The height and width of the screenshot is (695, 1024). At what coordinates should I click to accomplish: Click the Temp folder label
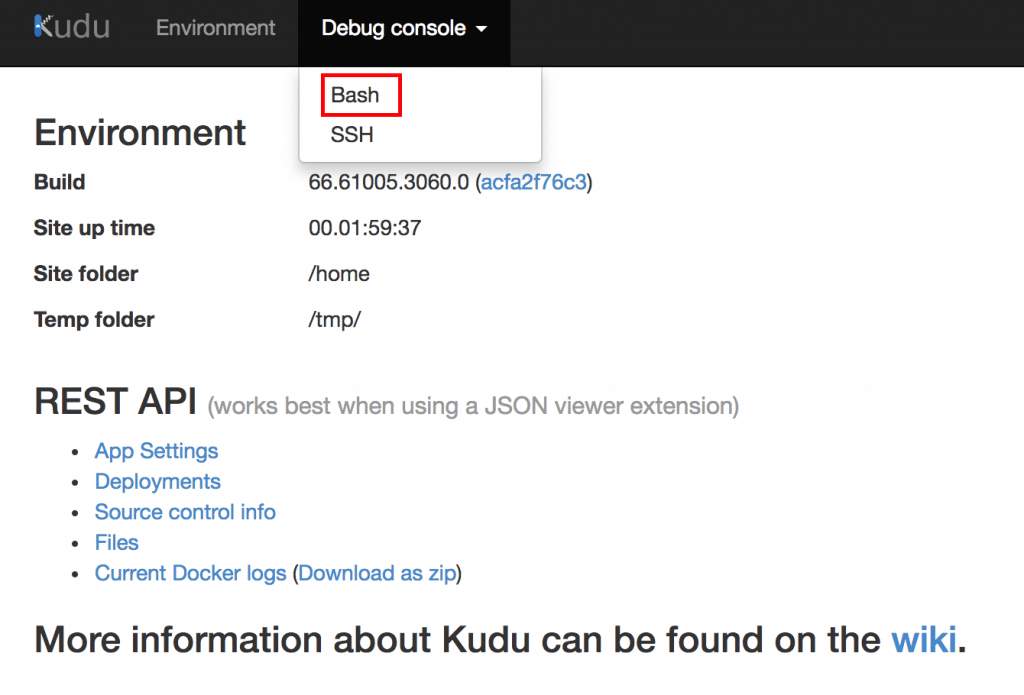click(94, 319)
